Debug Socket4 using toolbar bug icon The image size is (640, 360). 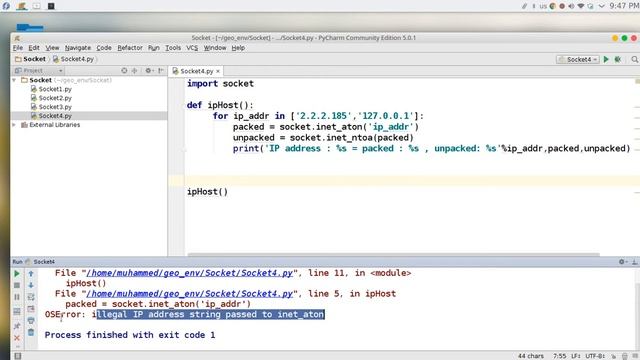618,59
